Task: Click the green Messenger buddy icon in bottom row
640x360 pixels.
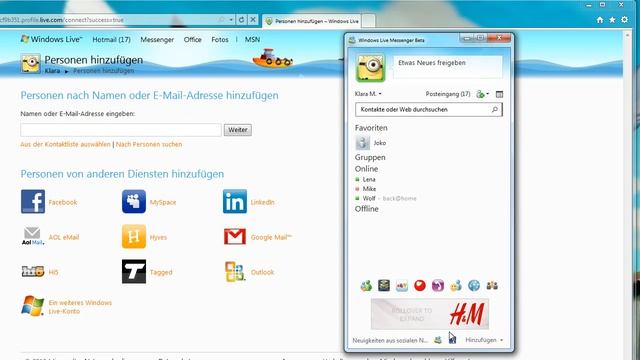Action: [x=366, y=286]
